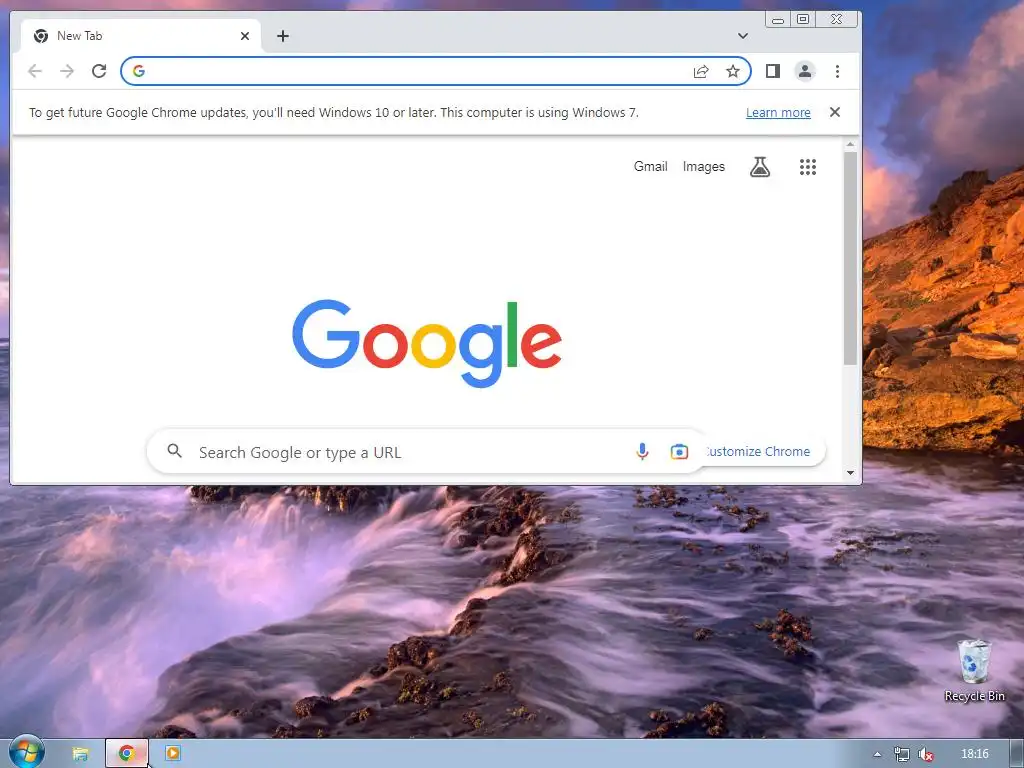
Task: Click the Google G icon in address bar
Action: (x=138, y=71)
